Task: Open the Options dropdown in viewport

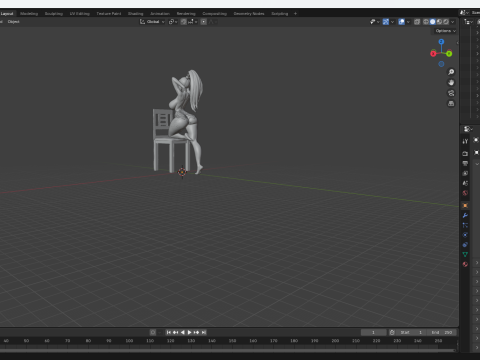Action: 445,31
